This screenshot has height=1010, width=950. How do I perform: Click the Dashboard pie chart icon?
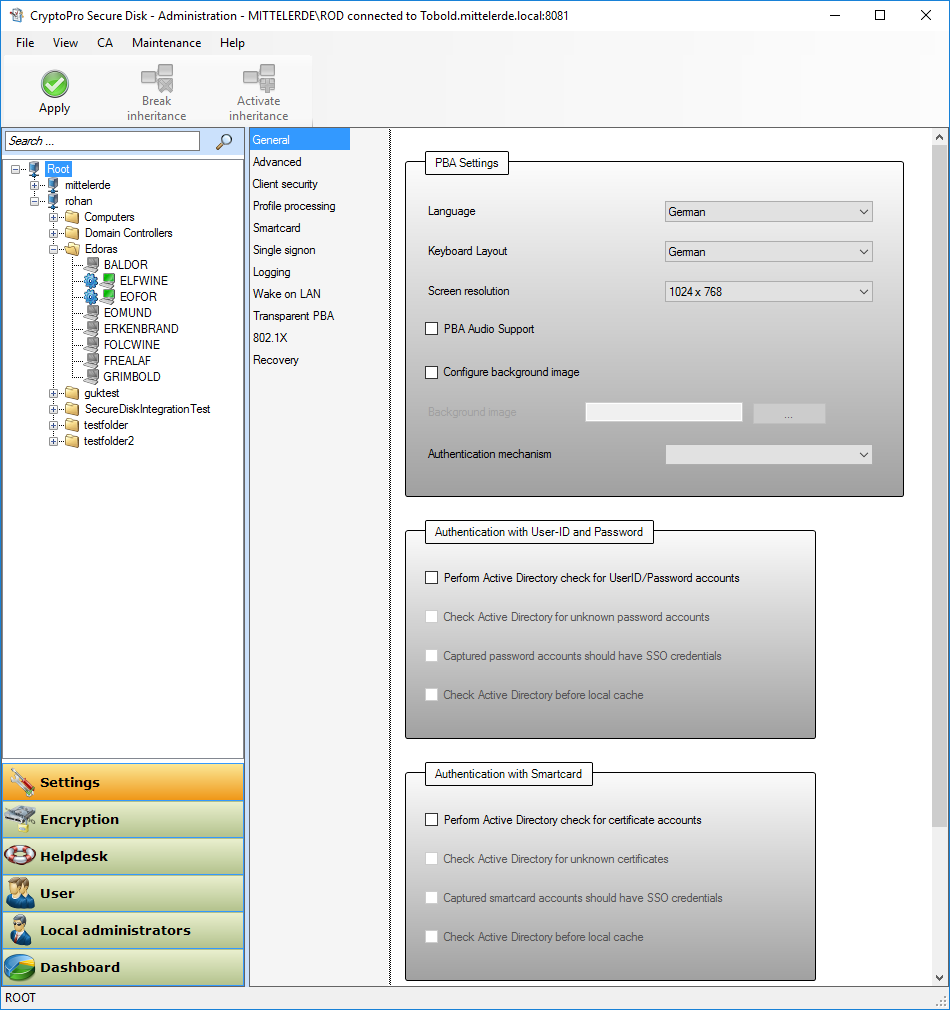coord(20,967)
